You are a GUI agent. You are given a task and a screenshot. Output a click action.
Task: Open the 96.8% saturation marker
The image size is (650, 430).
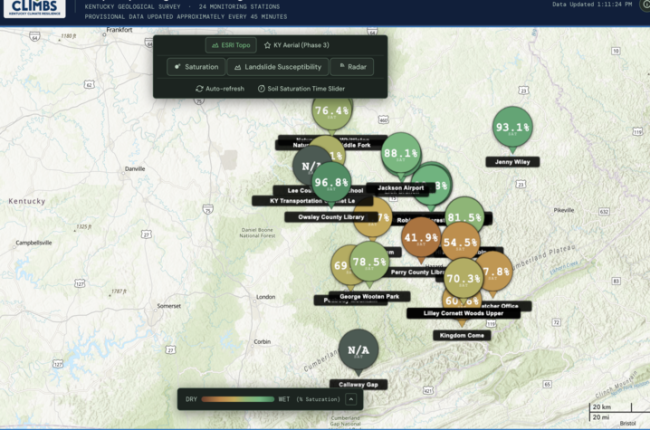tap(331, 182)
